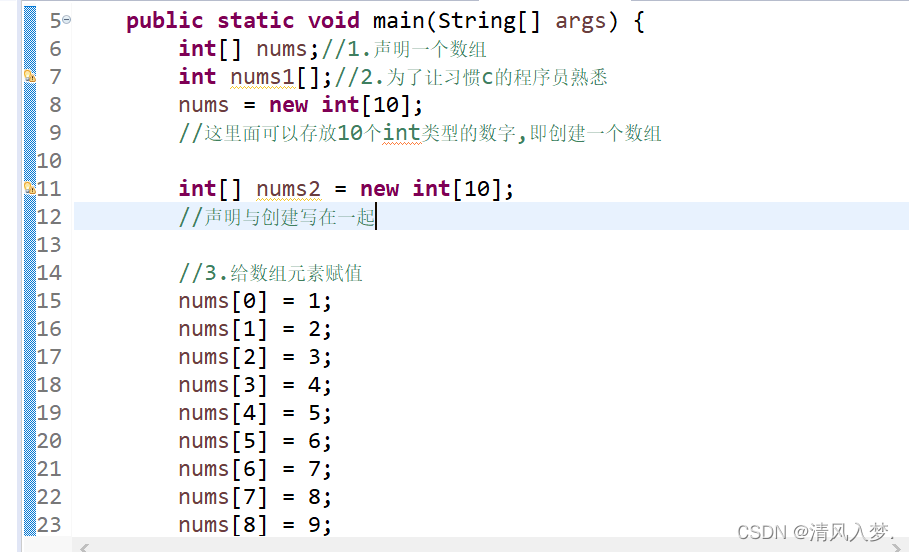Click 'String[]' in the main signature
Screen dimensions: 909x552
pos(489,21)
